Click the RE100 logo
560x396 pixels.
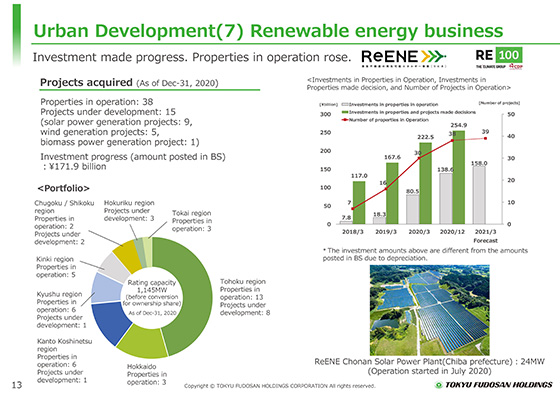(499, 58)
